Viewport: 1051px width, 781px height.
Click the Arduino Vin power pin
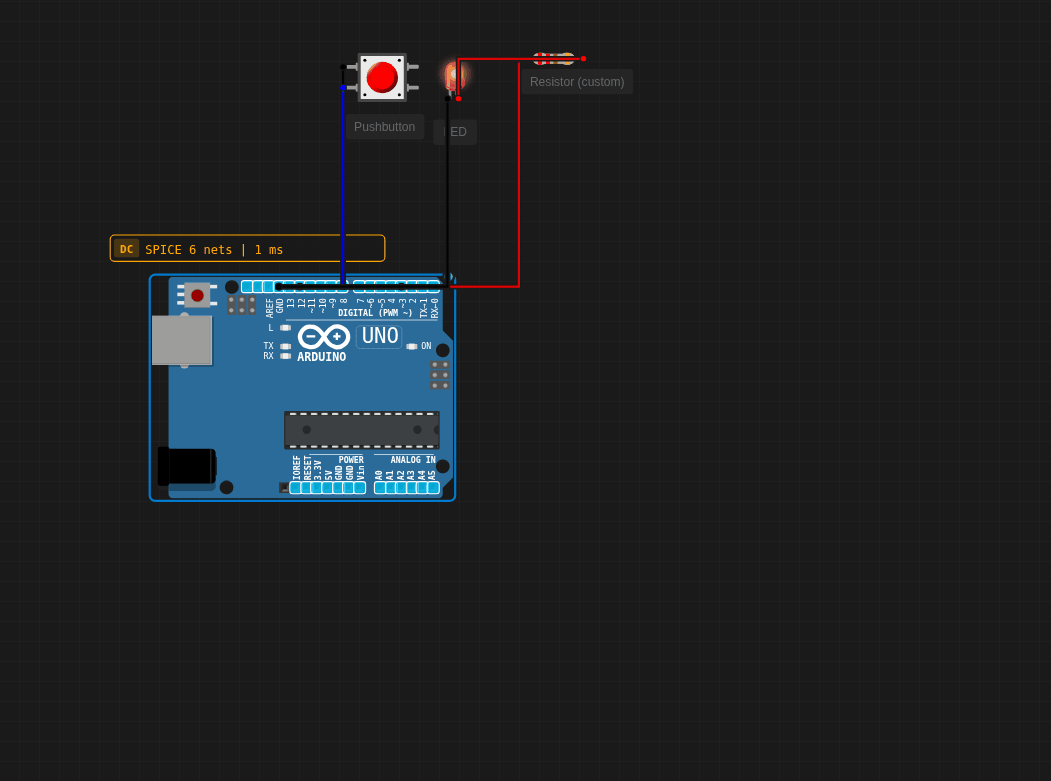pyautogui.click(x=360, y=487)
